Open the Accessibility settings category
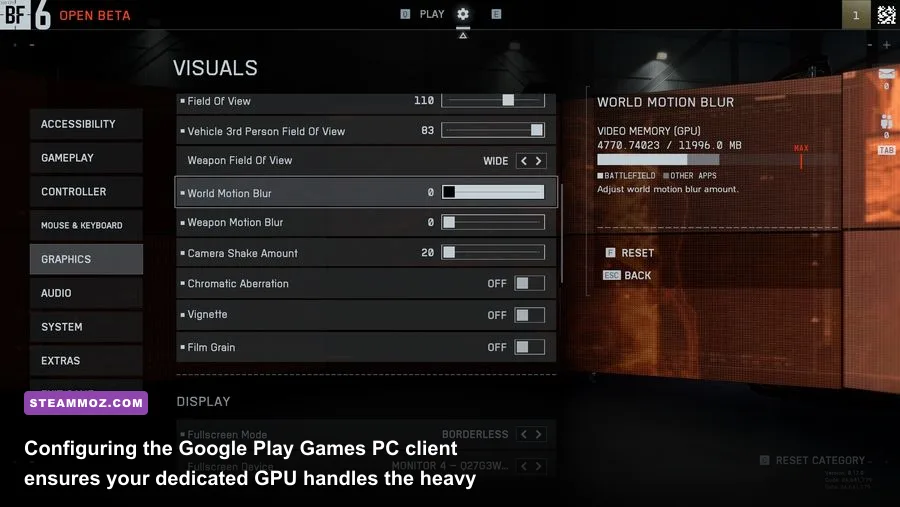Screen dimensions: 900x507 [86, 124]
